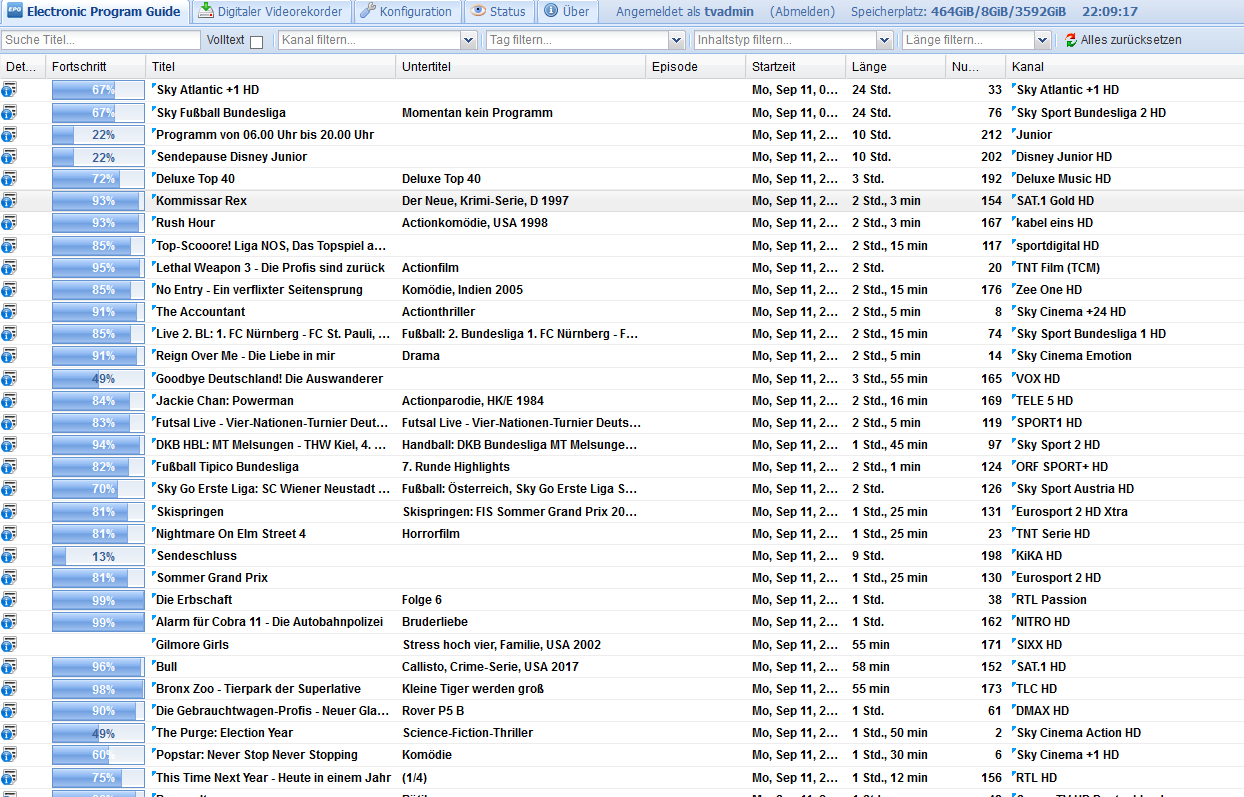Sort by Titel column header

click(271, 66)
